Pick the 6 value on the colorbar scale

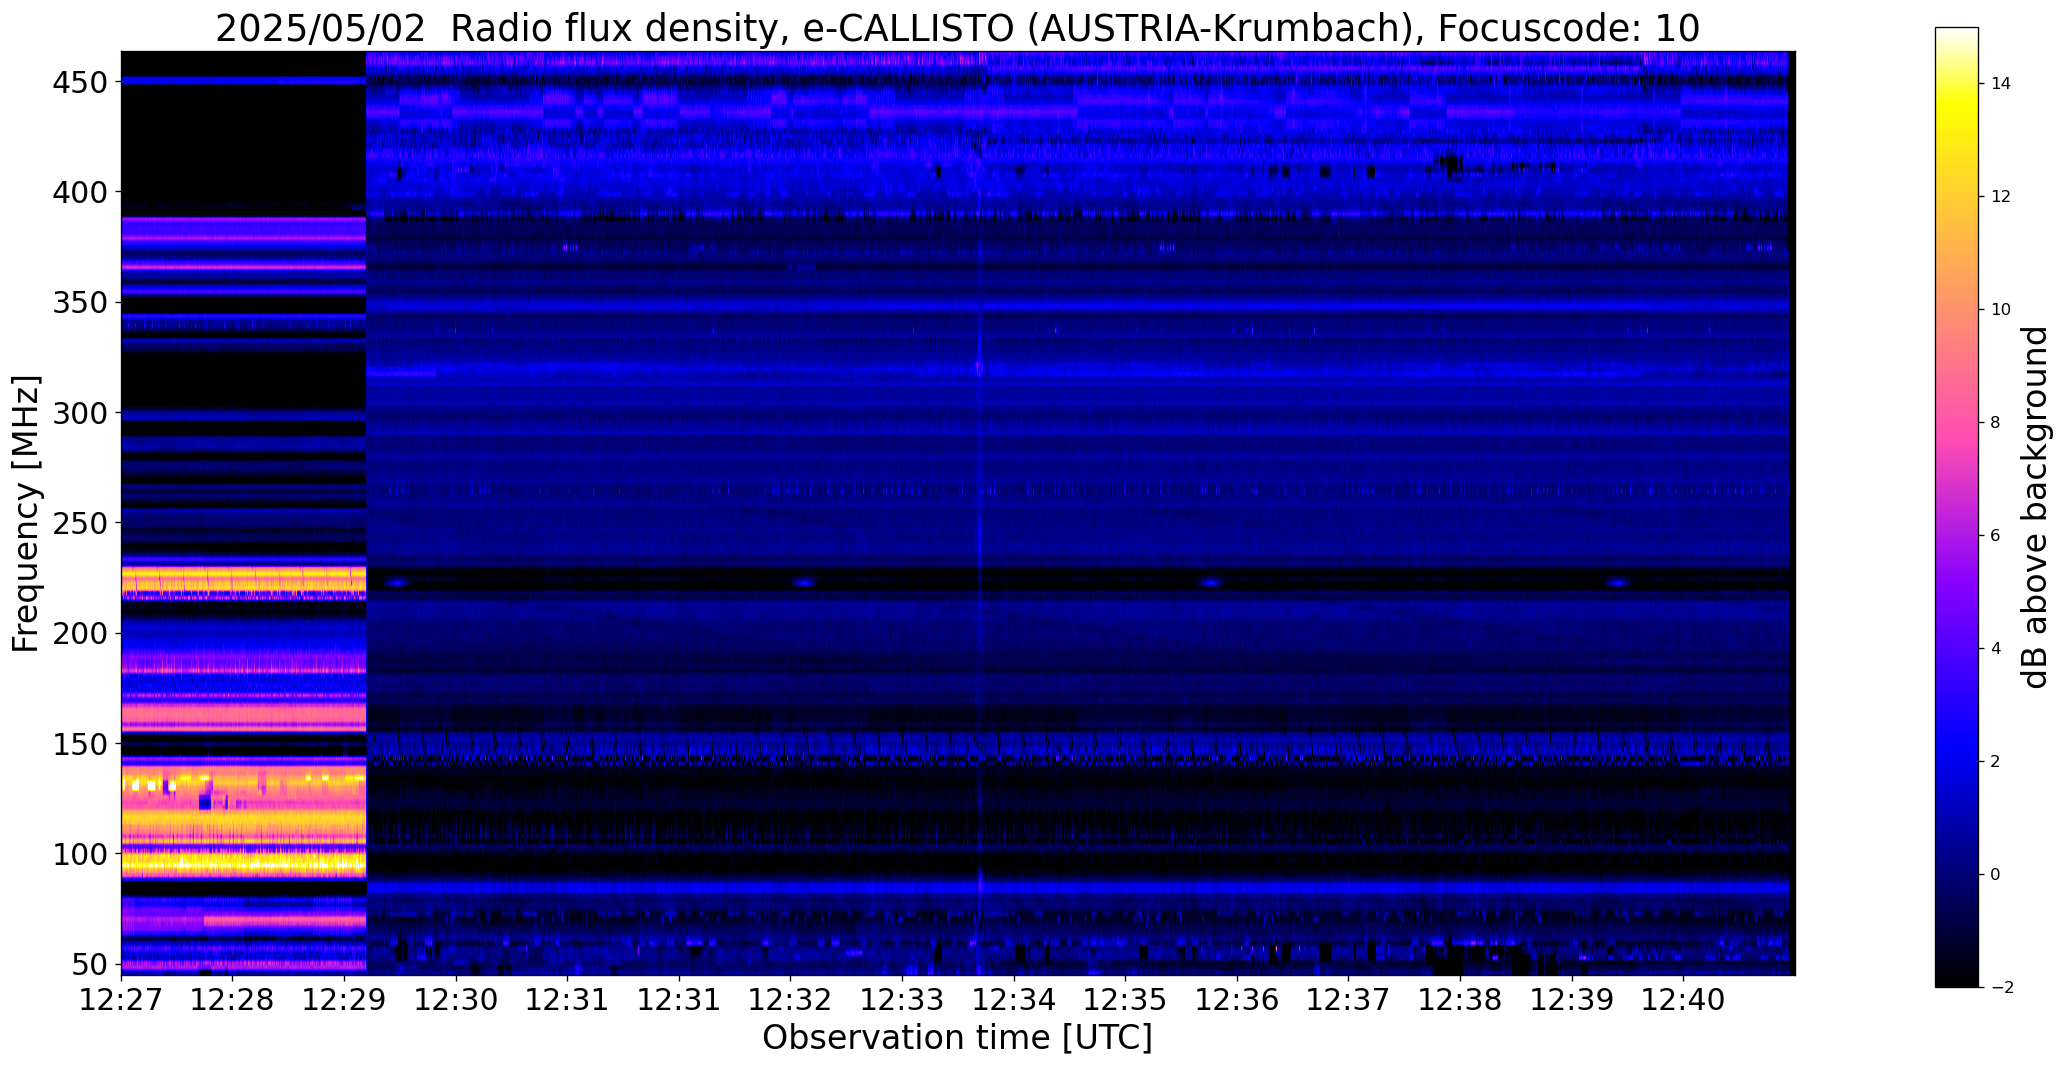point(1996,536)
